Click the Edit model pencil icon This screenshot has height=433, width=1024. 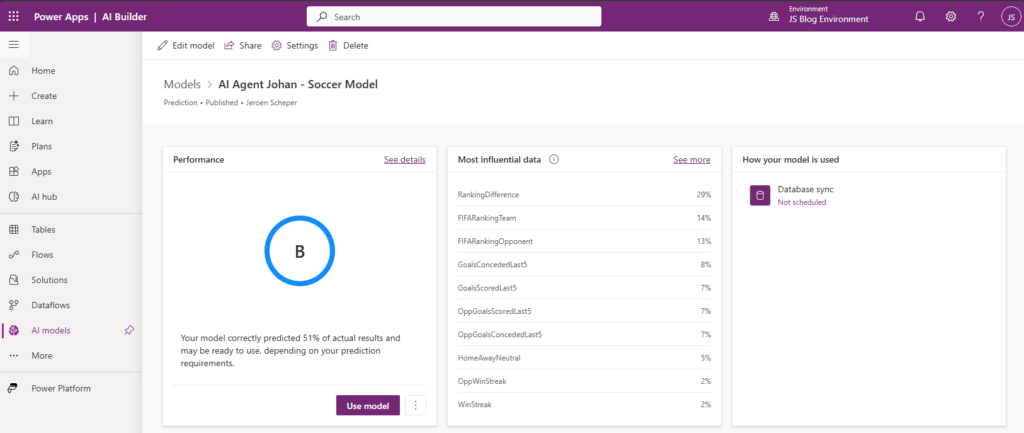[163, 46]
